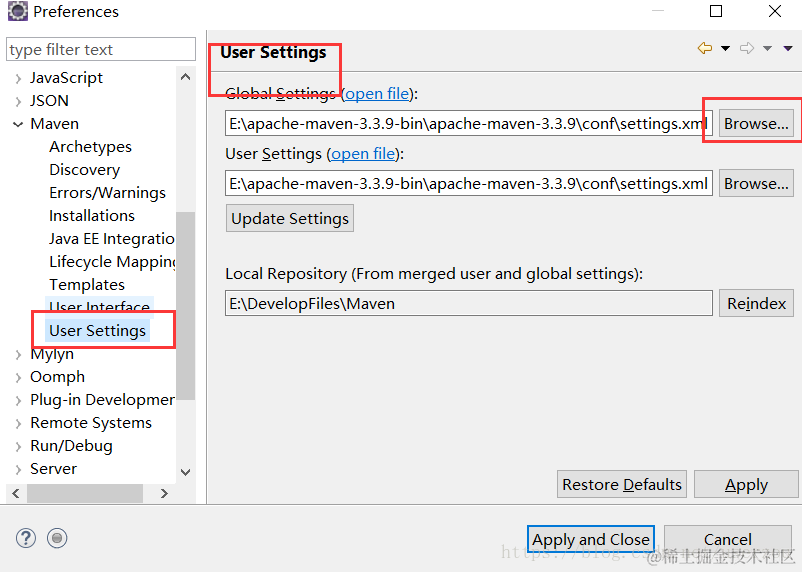Click the Preferences window title icon
Screen dimensions: 802x572
pyautogui.click(x=17, y=11)
